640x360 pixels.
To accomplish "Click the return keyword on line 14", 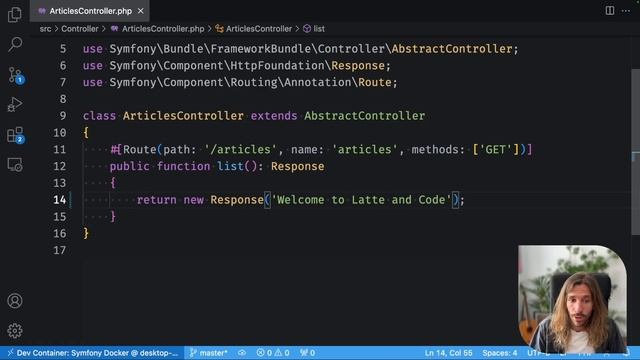I will click(x=157, y=200).
